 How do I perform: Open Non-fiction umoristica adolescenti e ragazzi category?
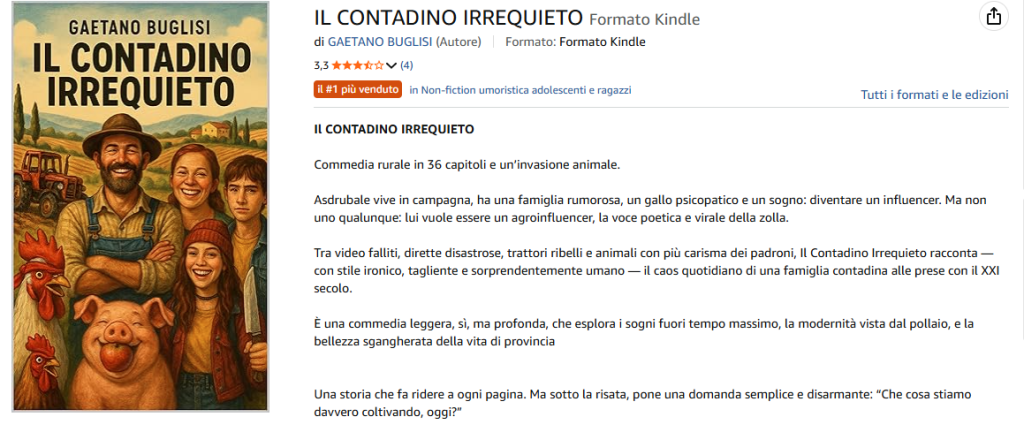pyautogui.click(x=520, y=90)
